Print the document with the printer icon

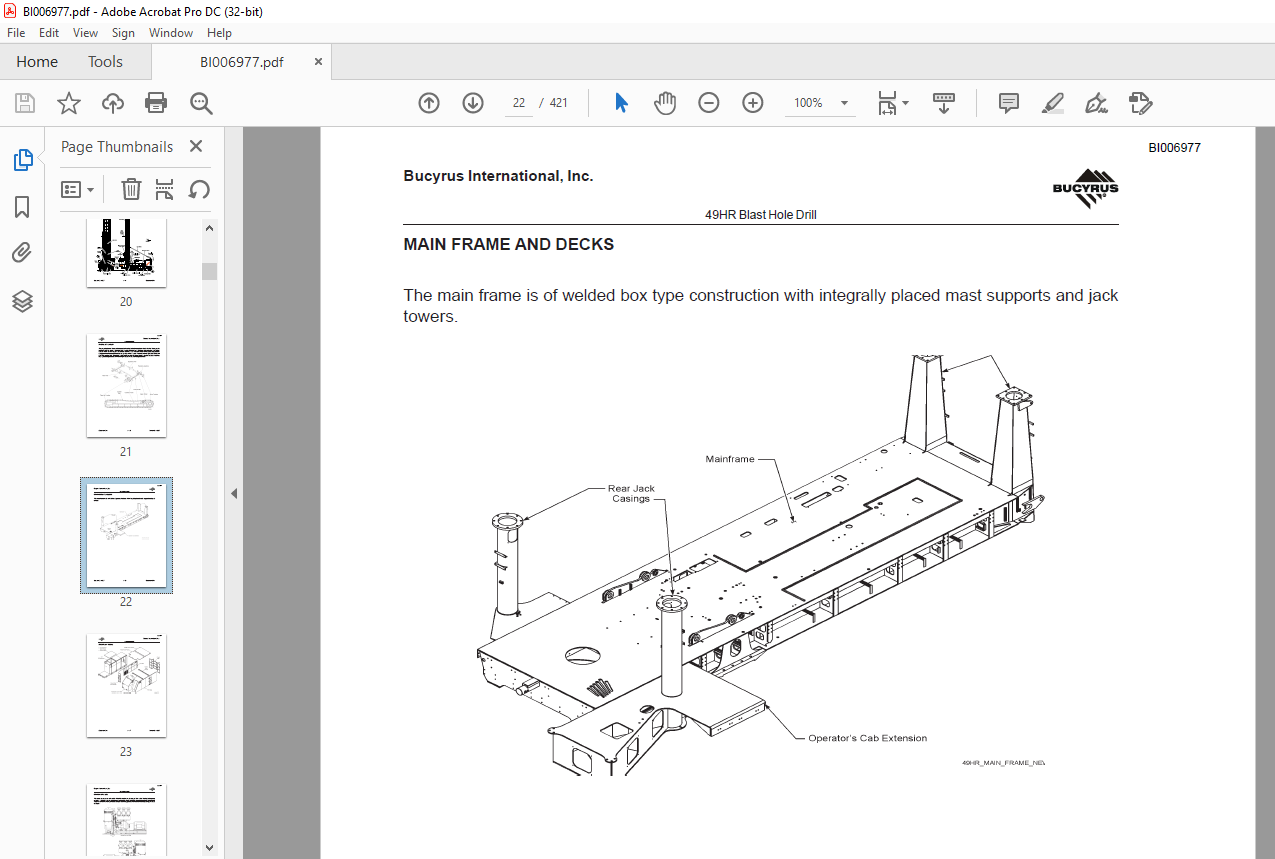pos(156,103)
